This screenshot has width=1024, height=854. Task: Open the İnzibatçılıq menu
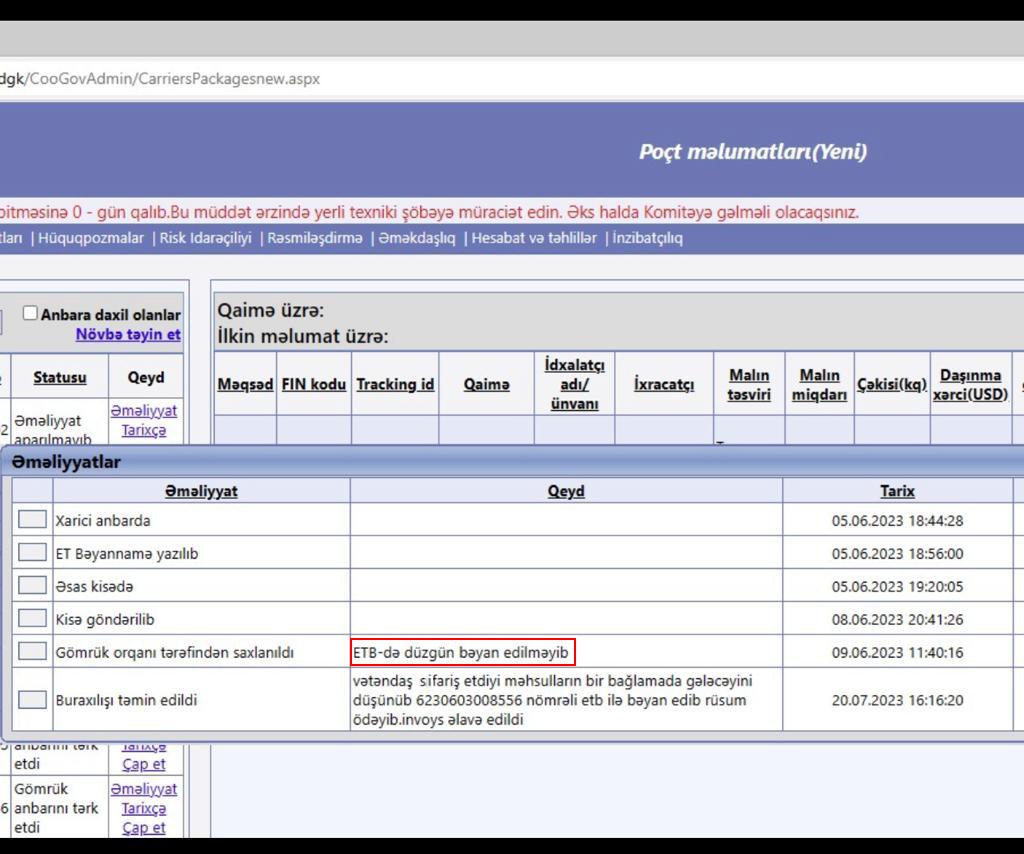(648, 238)
